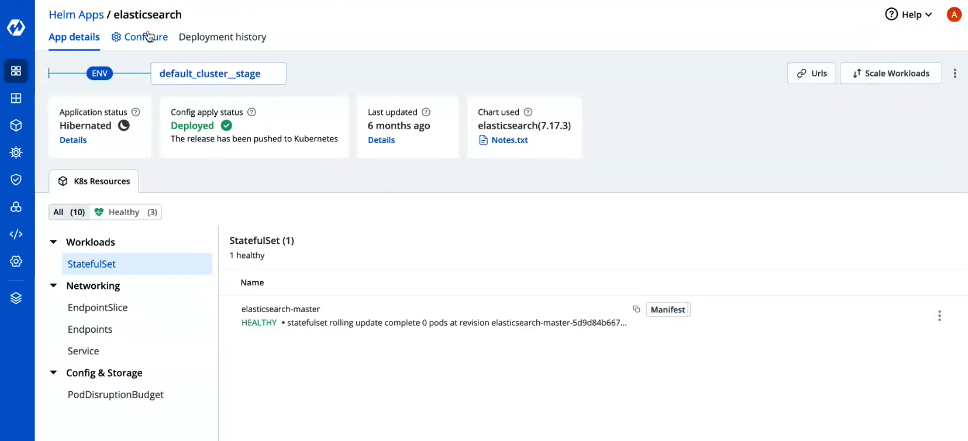
Task: Click the help icon next to Application status
Action: [136, 112]
